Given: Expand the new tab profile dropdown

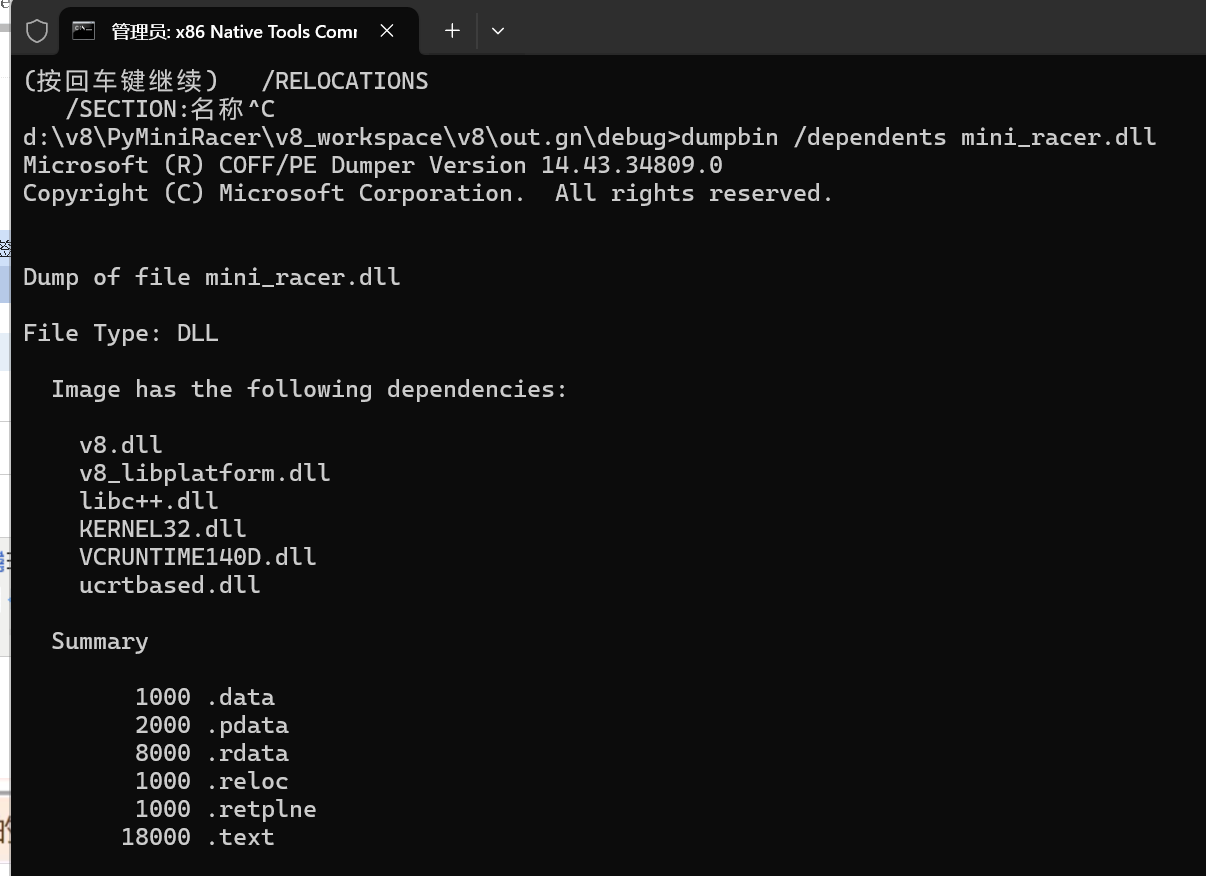Looking at the screenshot, I should coord(498,31).
